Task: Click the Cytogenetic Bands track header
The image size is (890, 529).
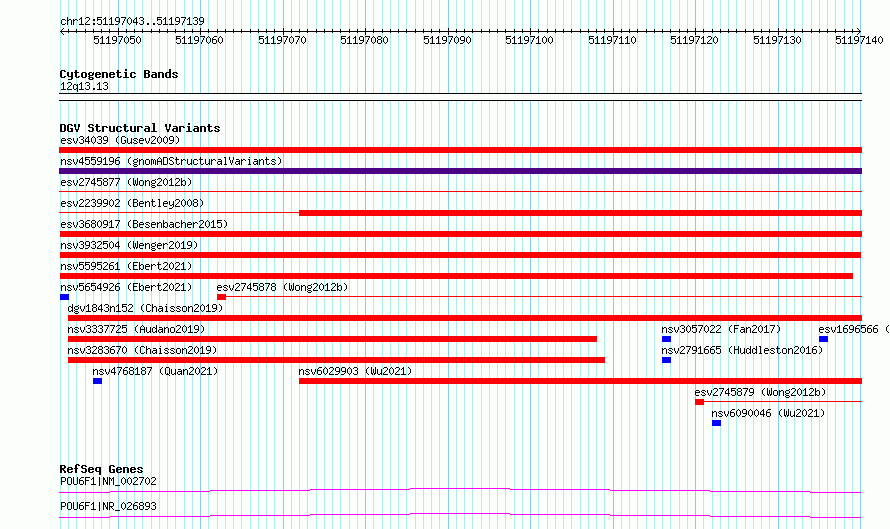Action: (x=119, y=74)
